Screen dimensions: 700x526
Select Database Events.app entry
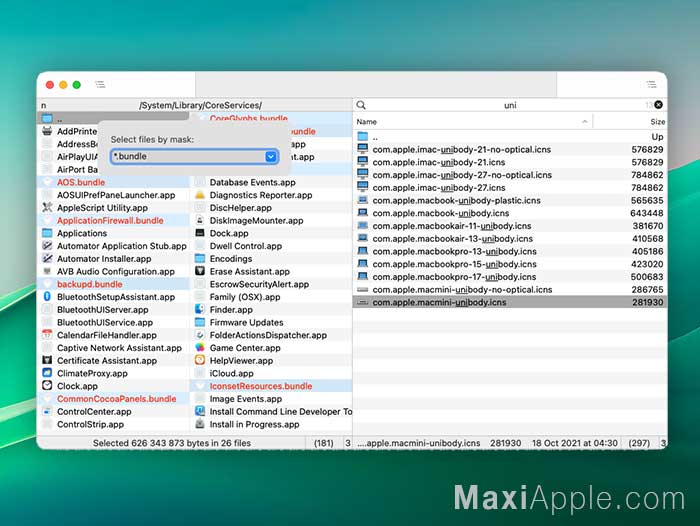[x=253, y=182]
